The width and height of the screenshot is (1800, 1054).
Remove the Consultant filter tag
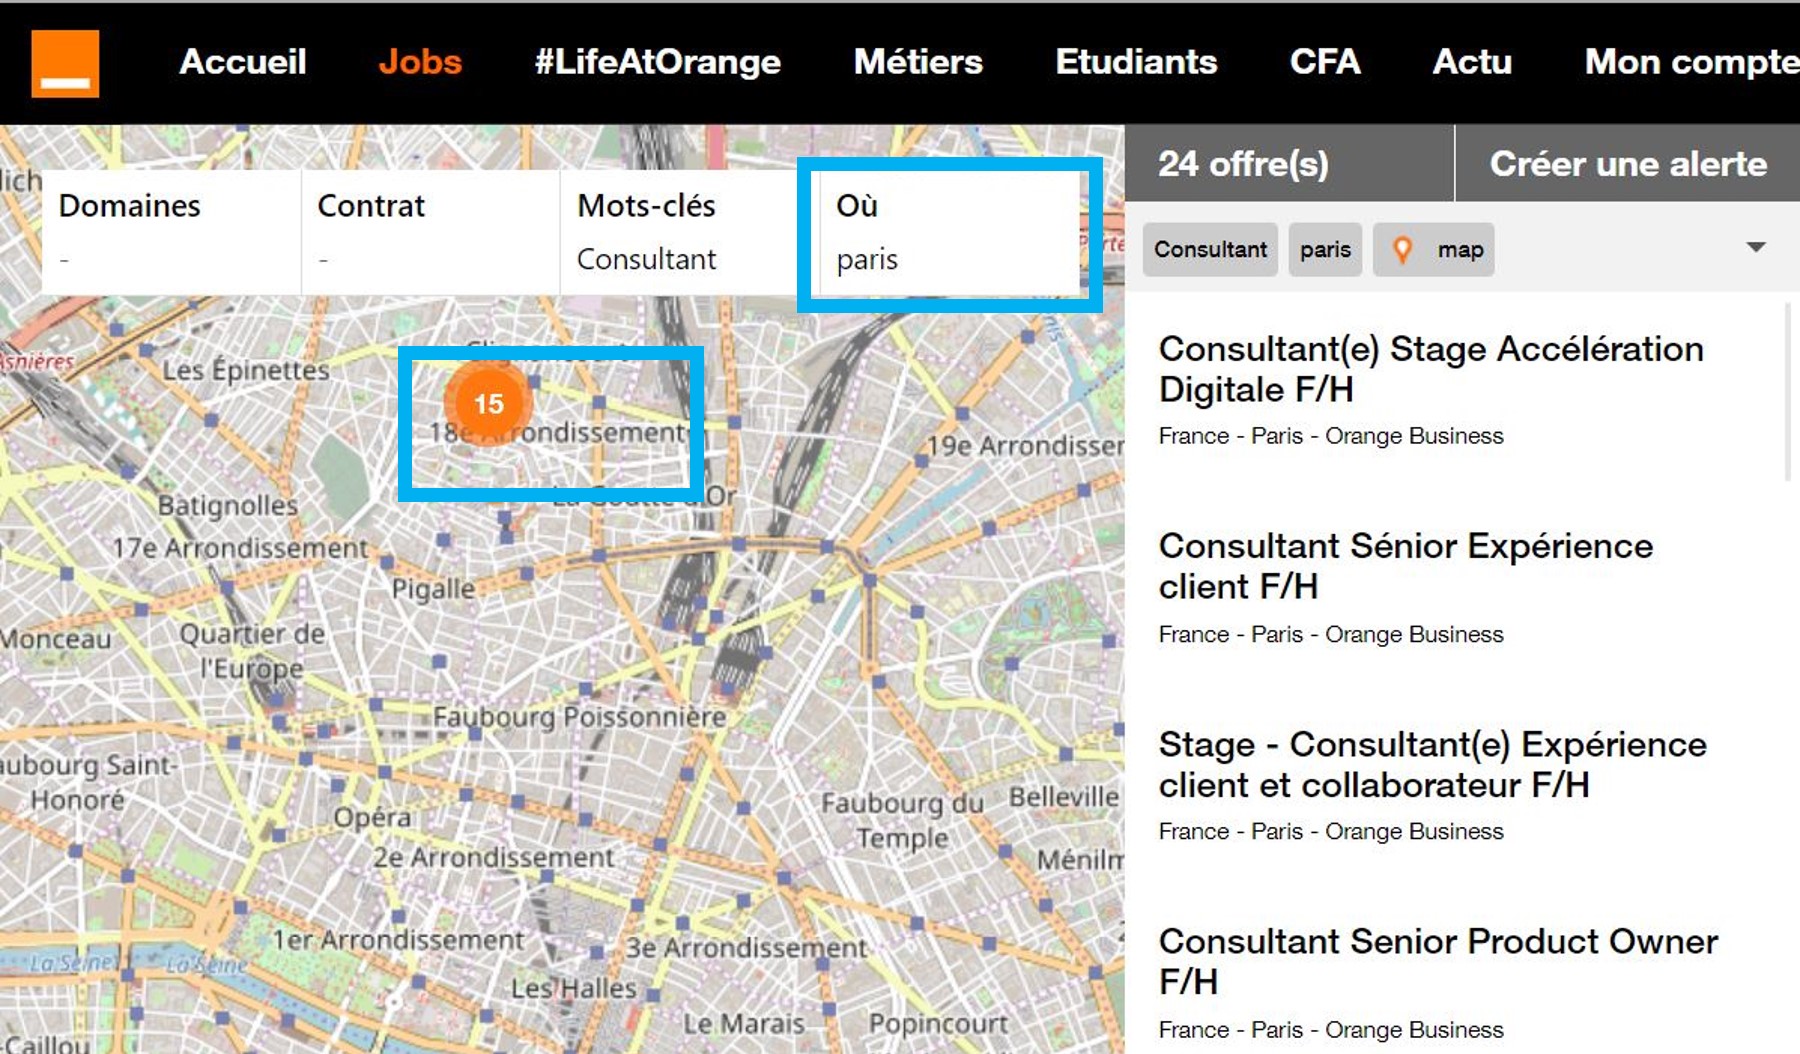coord(1210,249)
